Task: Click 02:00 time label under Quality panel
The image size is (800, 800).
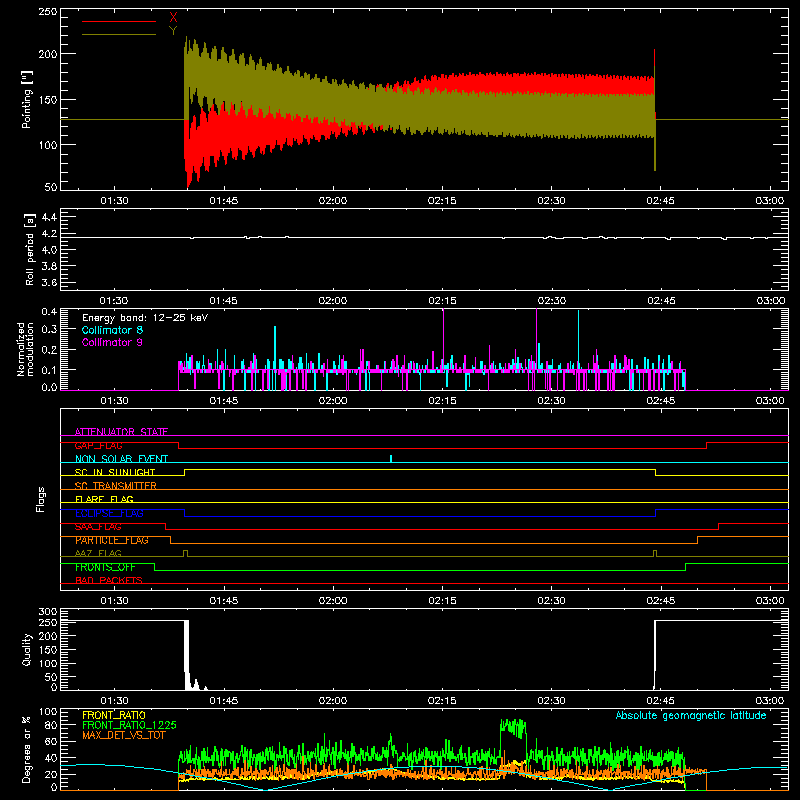Action: tap(333, 701)
